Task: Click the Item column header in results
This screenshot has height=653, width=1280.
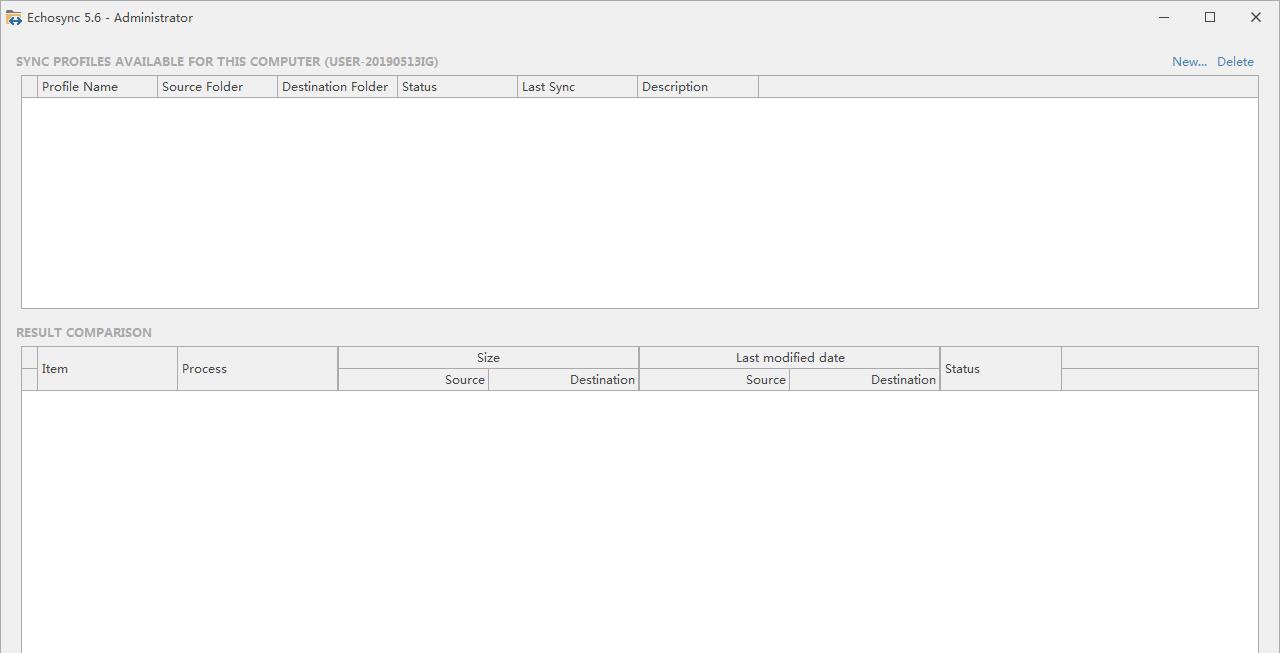Action: (x=105, y=368)
